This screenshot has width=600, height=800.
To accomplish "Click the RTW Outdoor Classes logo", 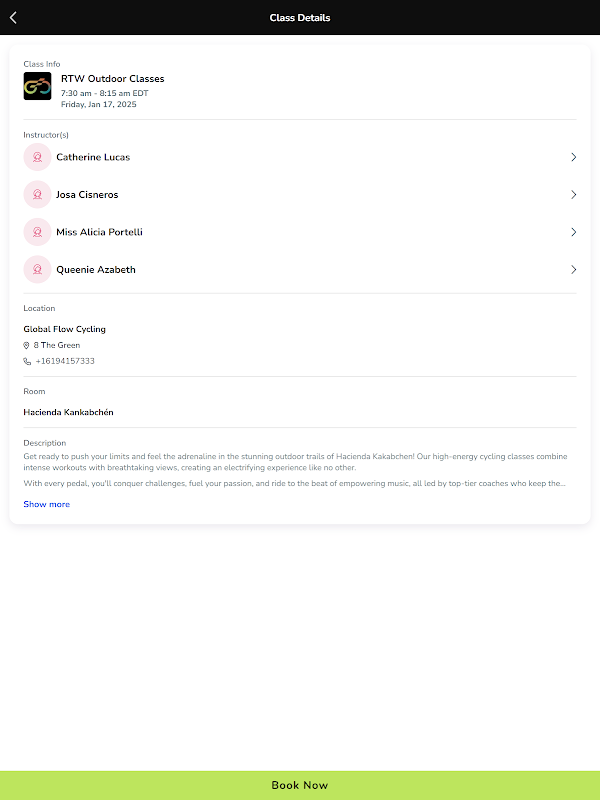I will 37,86.
